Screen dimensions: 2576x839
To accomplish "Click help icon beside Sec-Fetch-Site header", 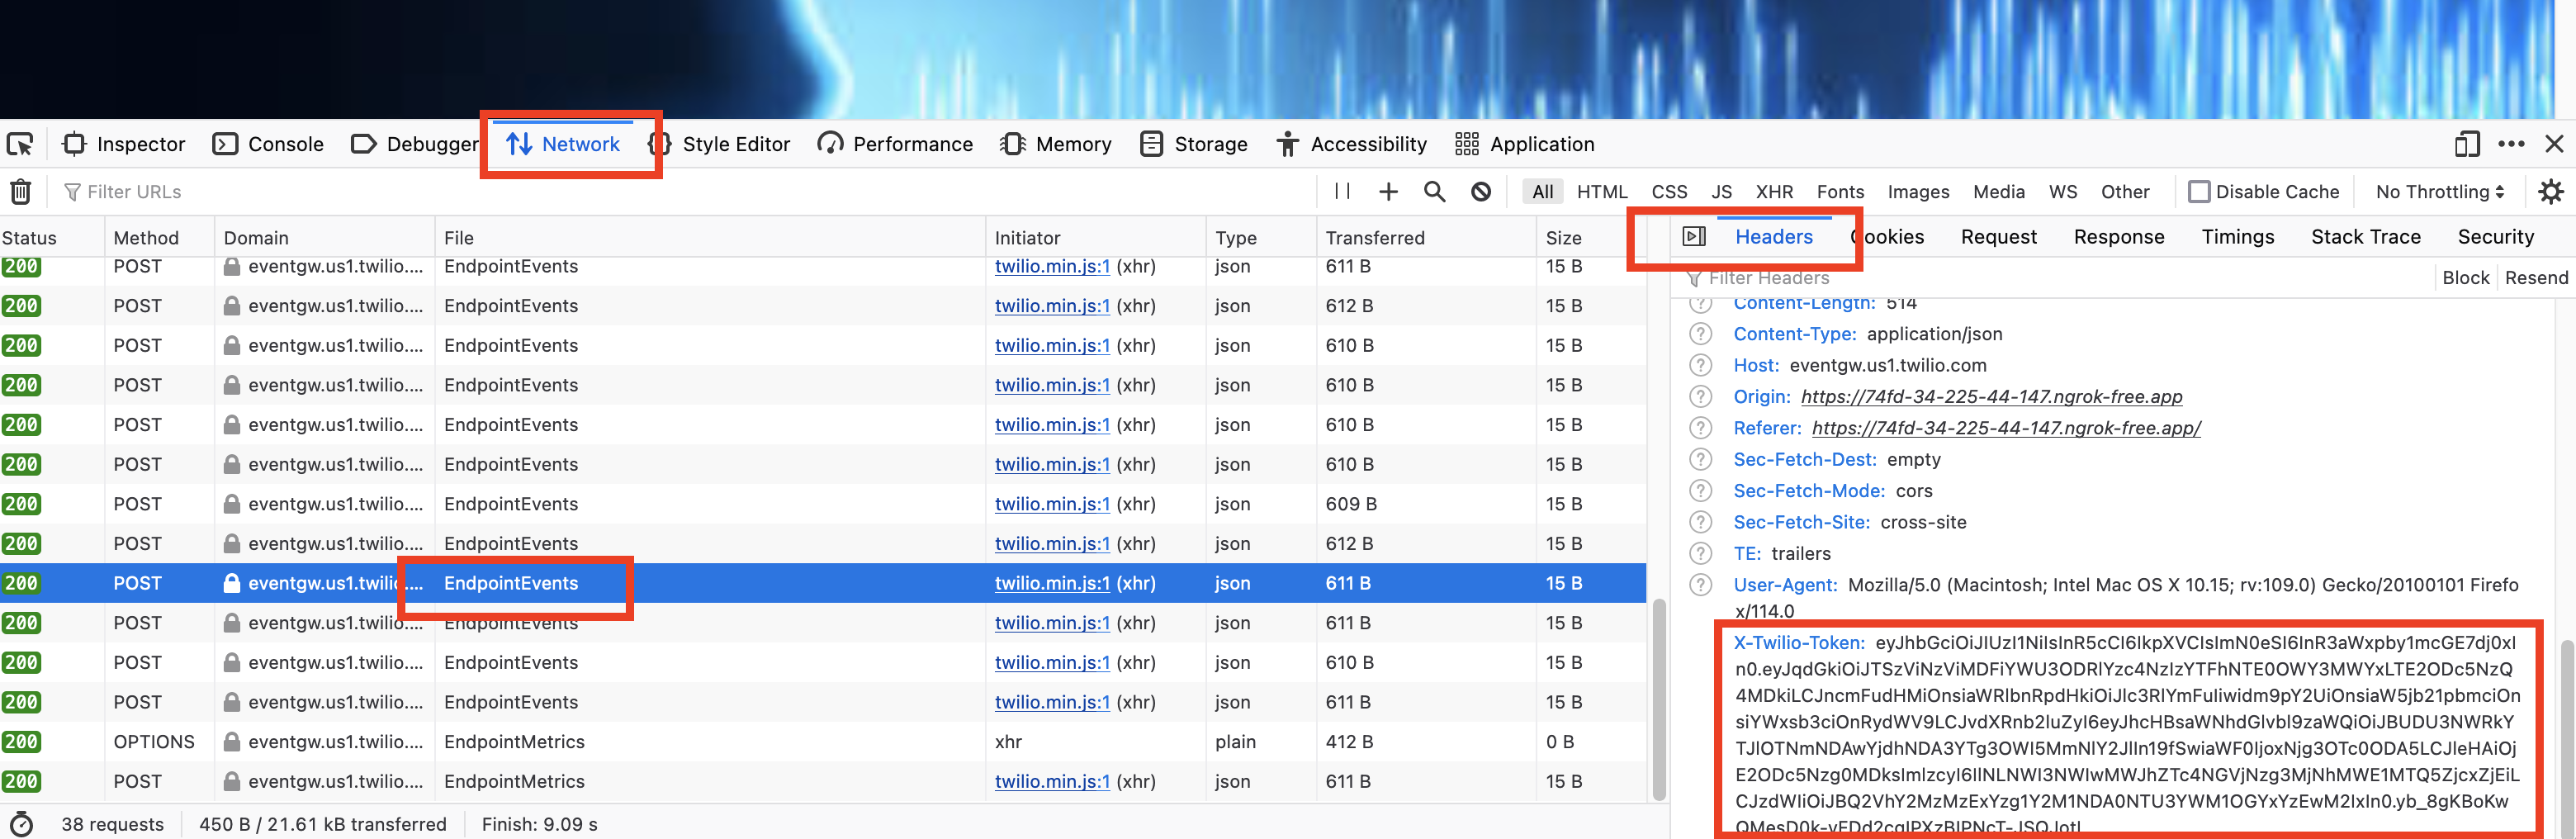I will point(1700,522).
